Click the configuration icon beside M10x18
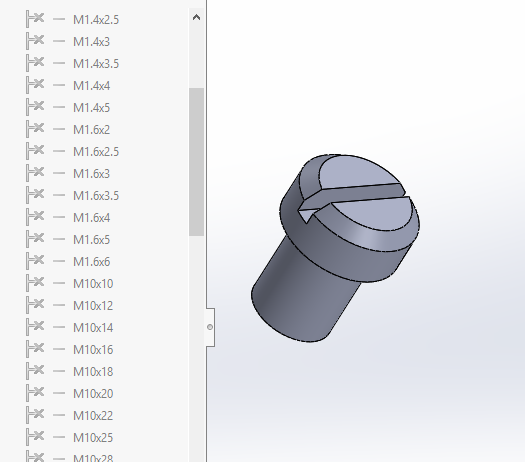Image resolution: width=525 pixels, height=462 pixels. tap(35, 371)
